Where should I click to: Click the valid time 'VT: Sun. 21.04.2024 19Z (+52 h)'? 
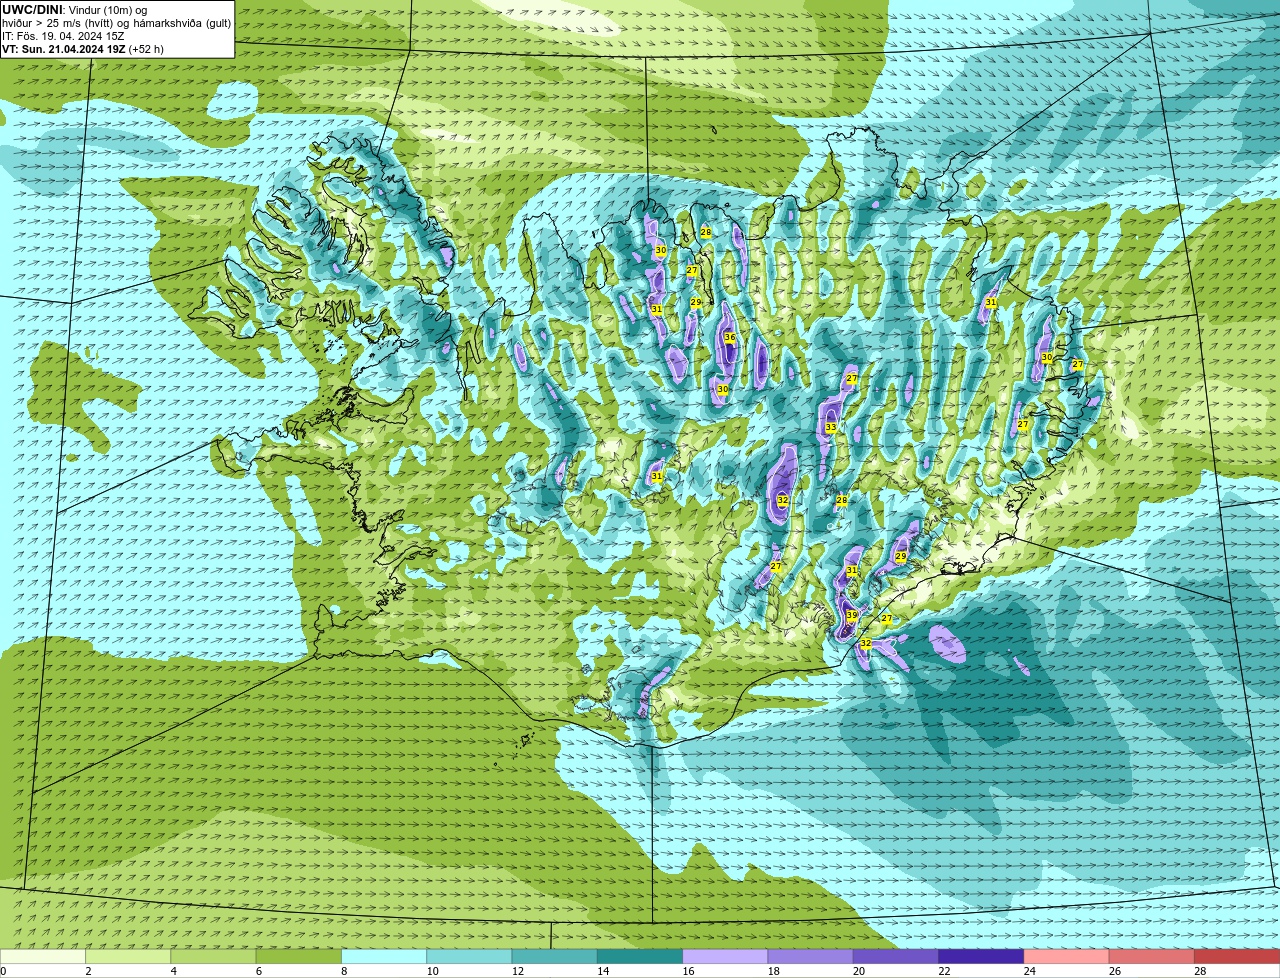[83, 49]
